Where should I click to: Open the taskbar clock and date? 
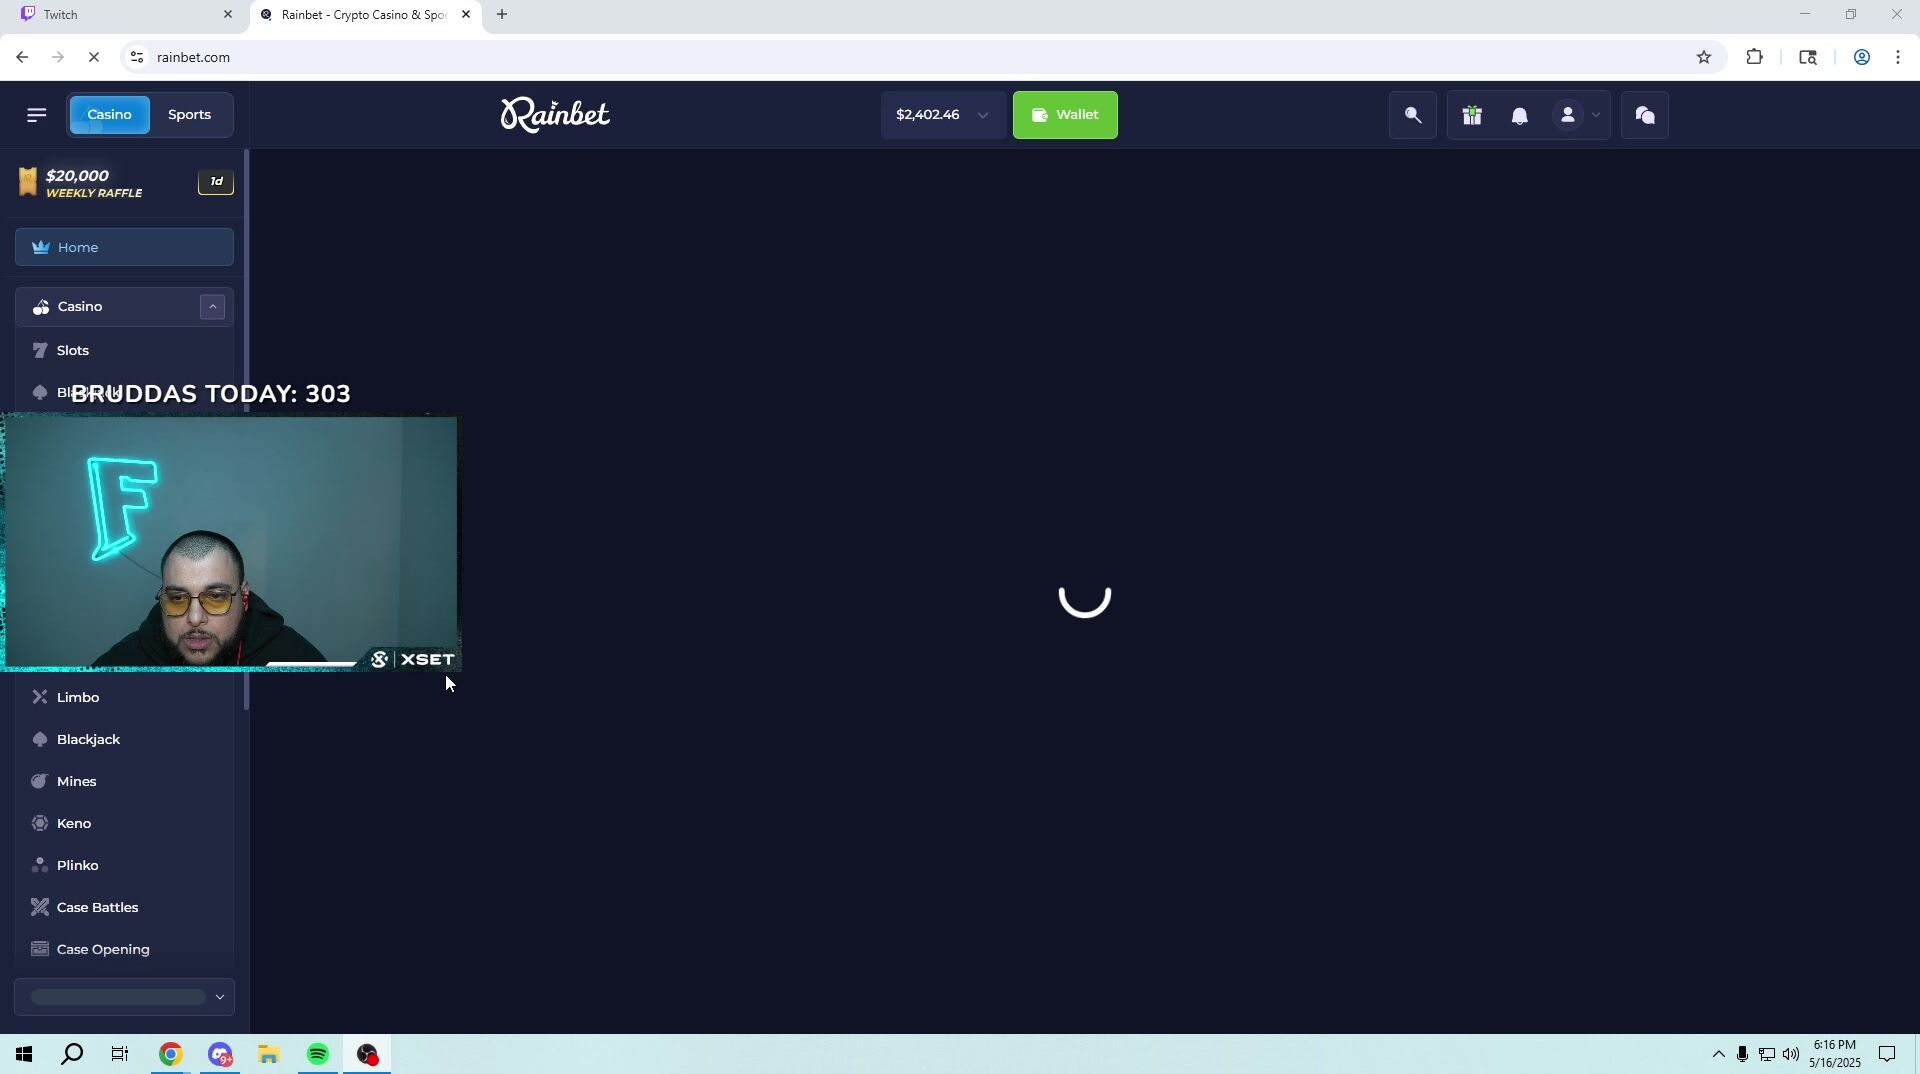click(1835, 1055)
